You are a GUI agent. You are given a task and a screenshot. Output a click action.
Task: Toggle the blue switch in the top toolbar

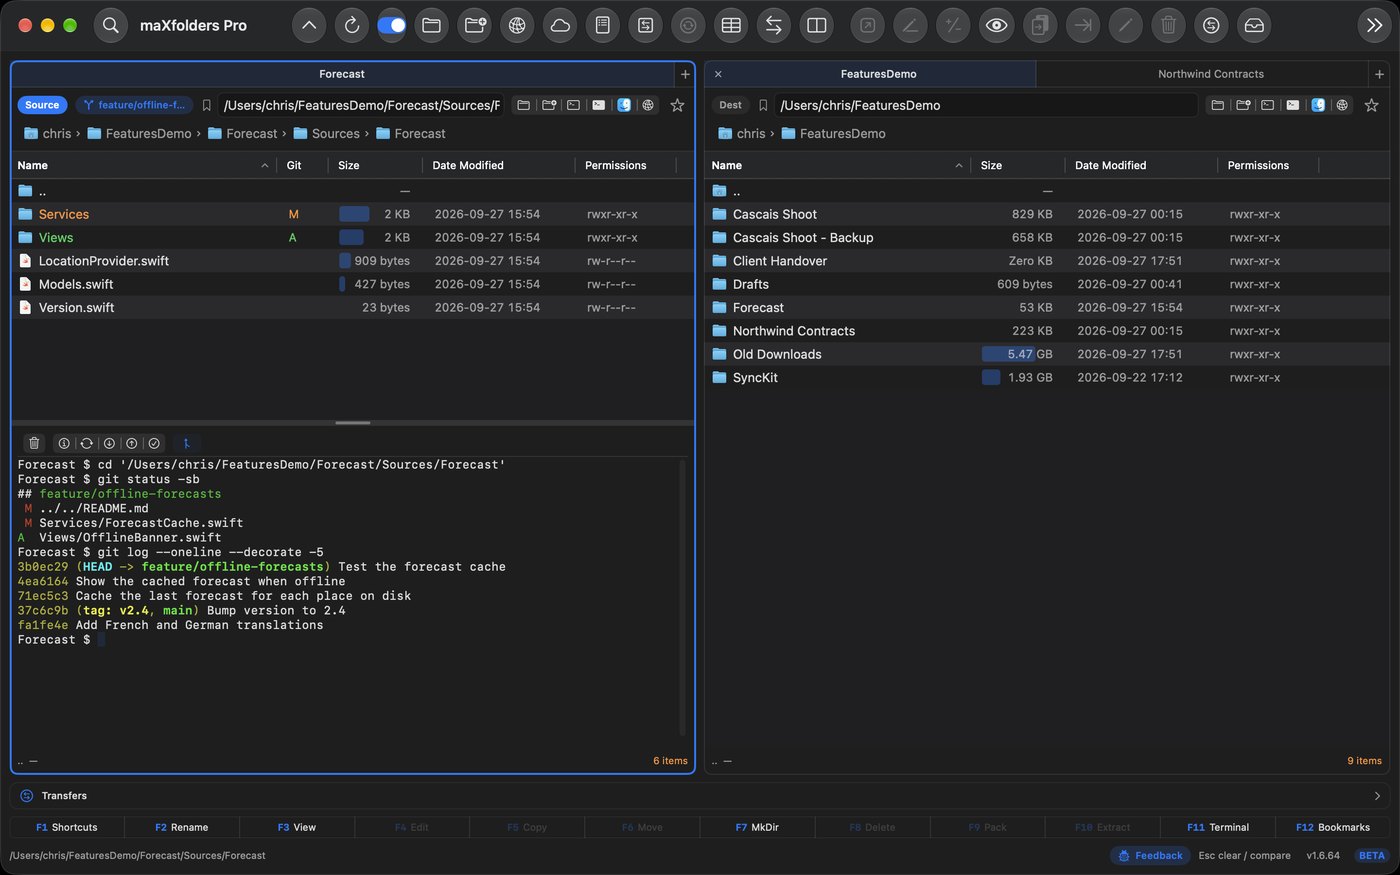click(391, 26)
